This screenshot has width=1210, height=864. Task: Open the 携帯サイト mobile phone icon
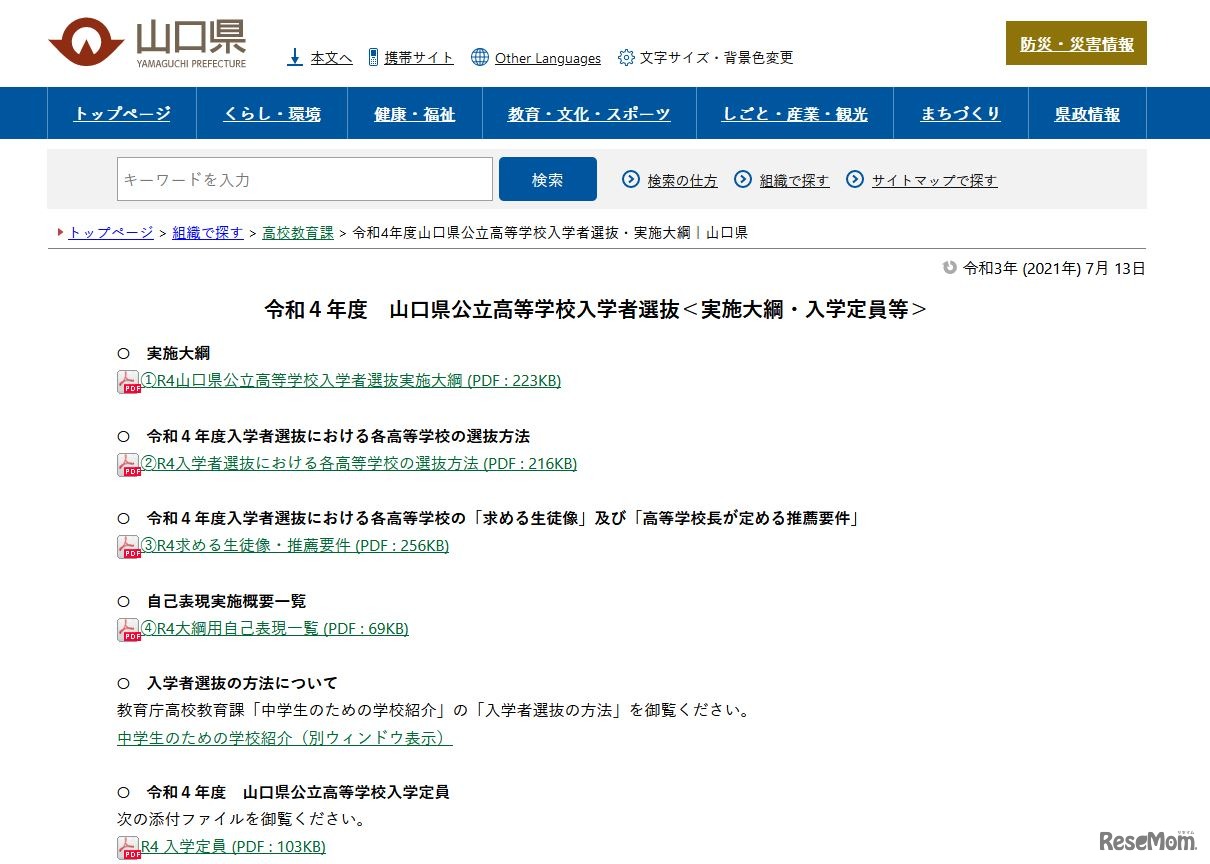[372, 56]
